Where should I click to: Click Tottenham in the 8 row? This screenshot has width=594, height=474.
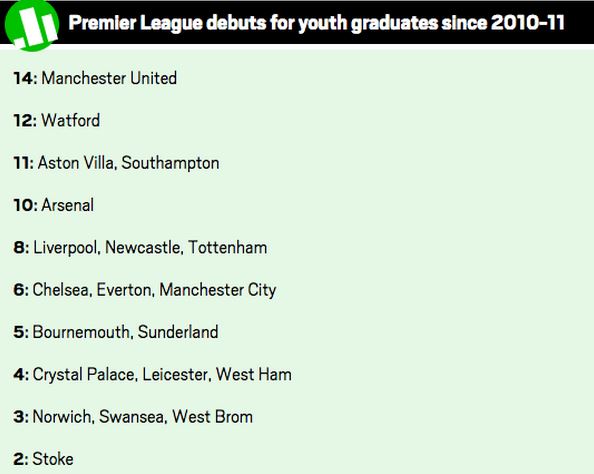228,247
